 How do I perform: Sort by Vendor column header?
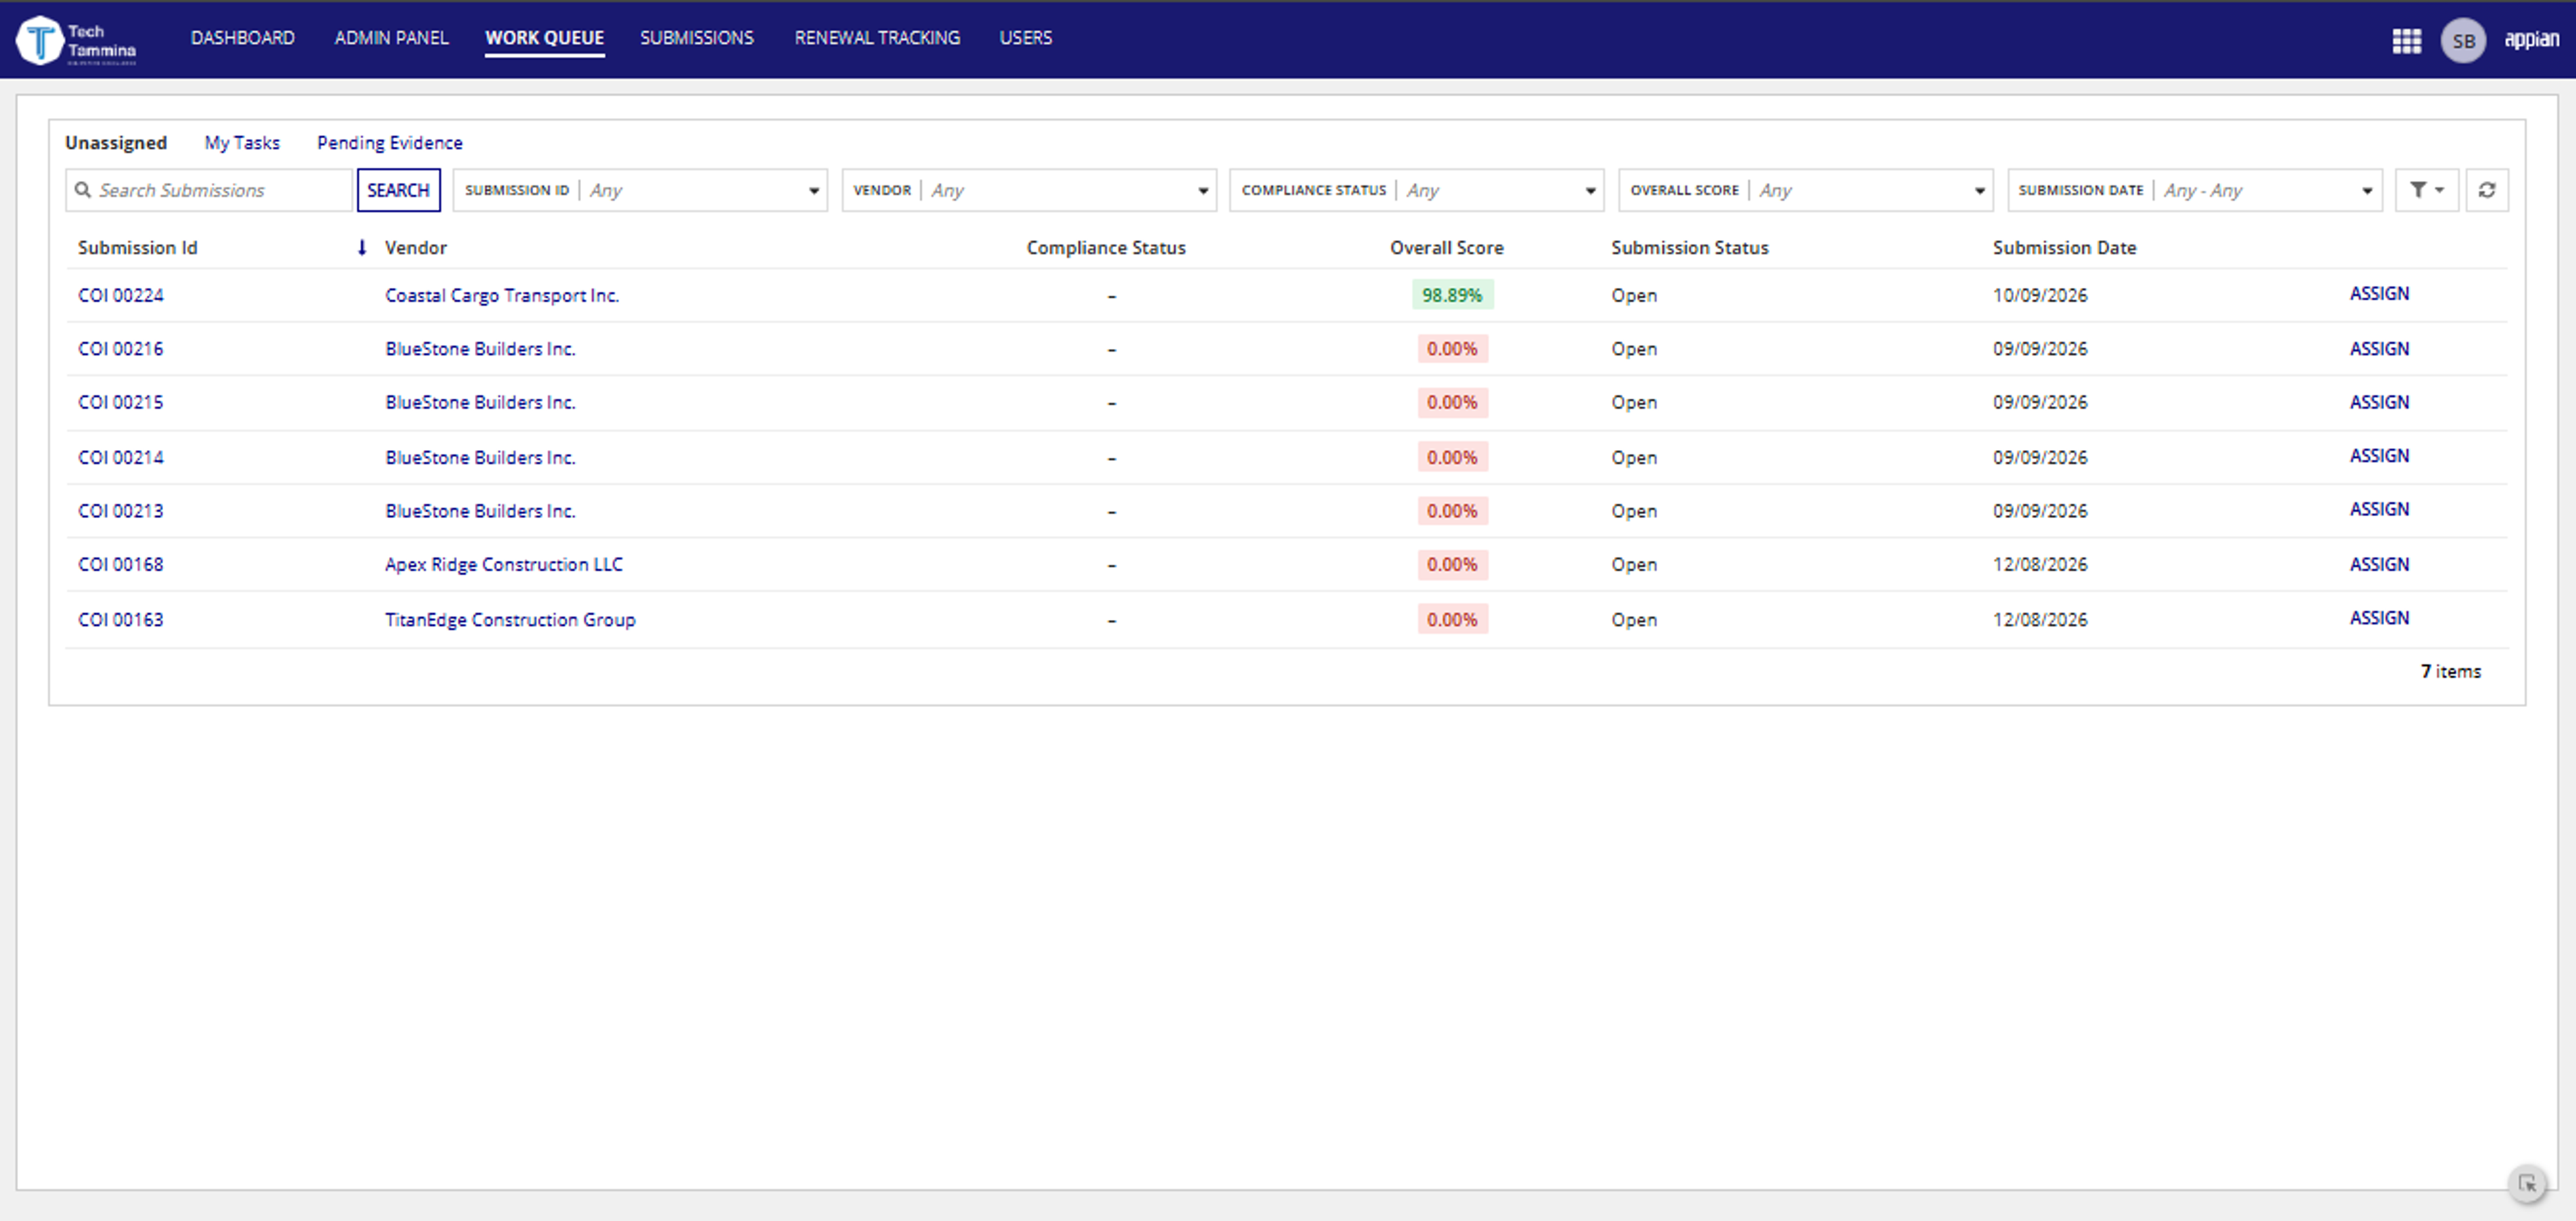(416, 247)
